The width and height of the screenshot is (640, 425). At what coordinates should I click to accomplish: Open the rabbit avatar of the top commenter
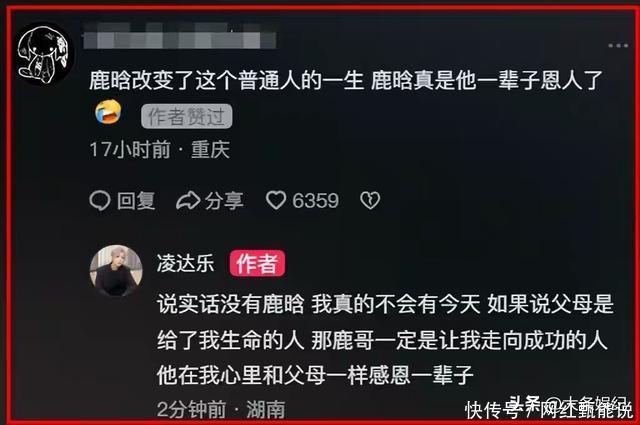44,54
